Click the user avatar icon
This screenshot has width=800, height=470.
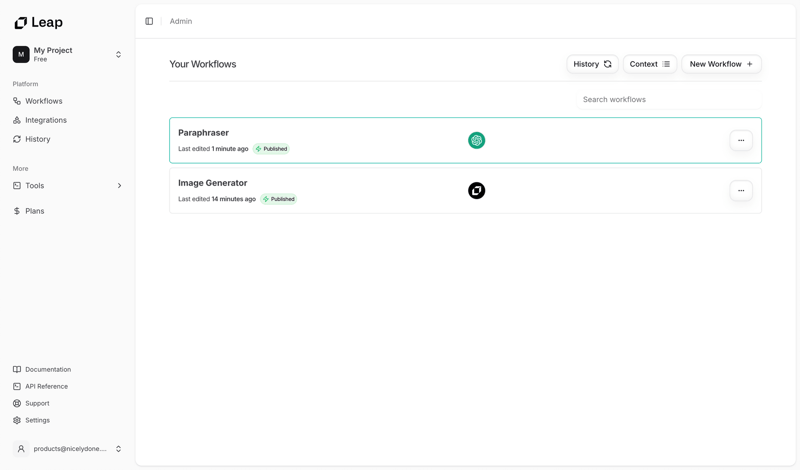(x=21, y=449)
